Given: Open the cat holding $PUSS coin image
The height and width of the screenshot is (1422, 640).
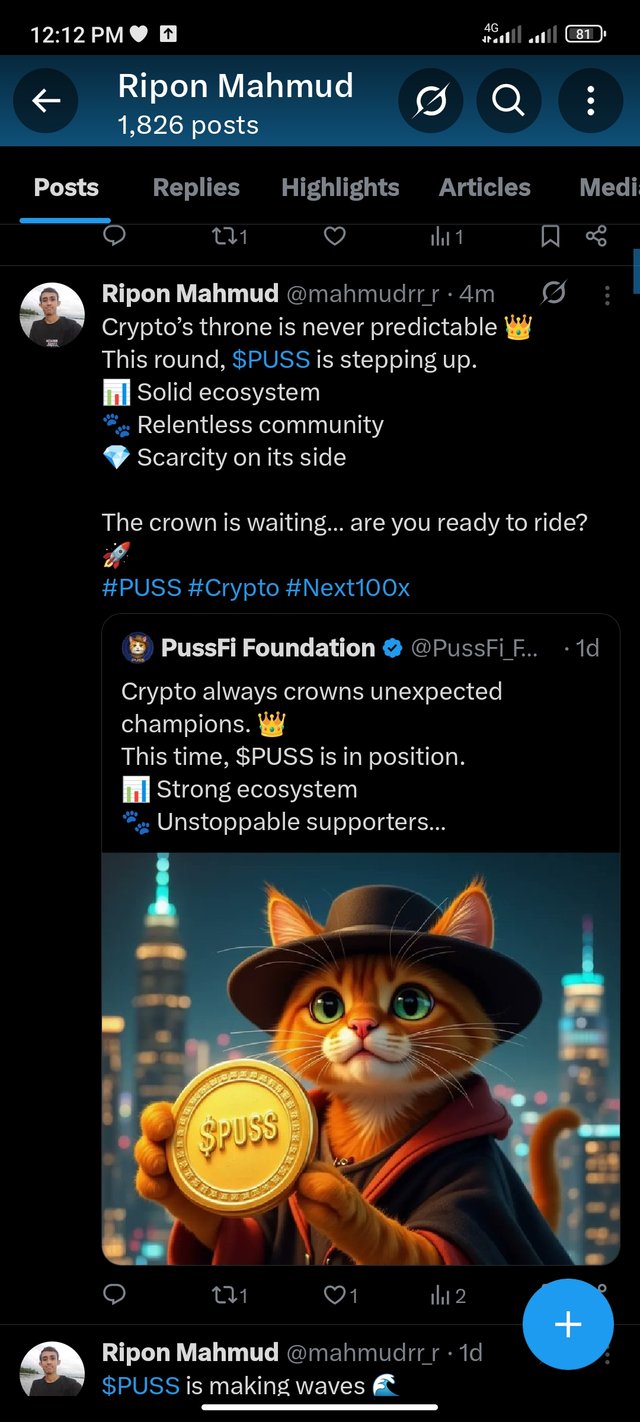Looking at the screenshot, I should (360, 1058).
